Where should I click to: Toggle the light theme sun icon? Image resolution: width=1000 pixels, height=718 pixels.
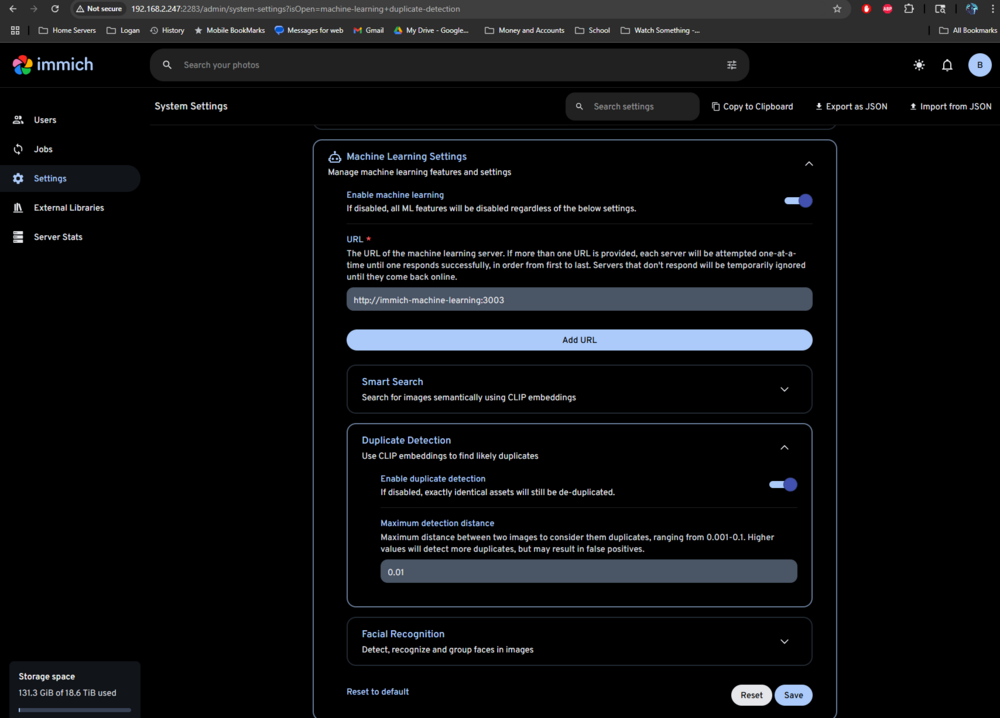pyautogui.click(x=919, y=65)
